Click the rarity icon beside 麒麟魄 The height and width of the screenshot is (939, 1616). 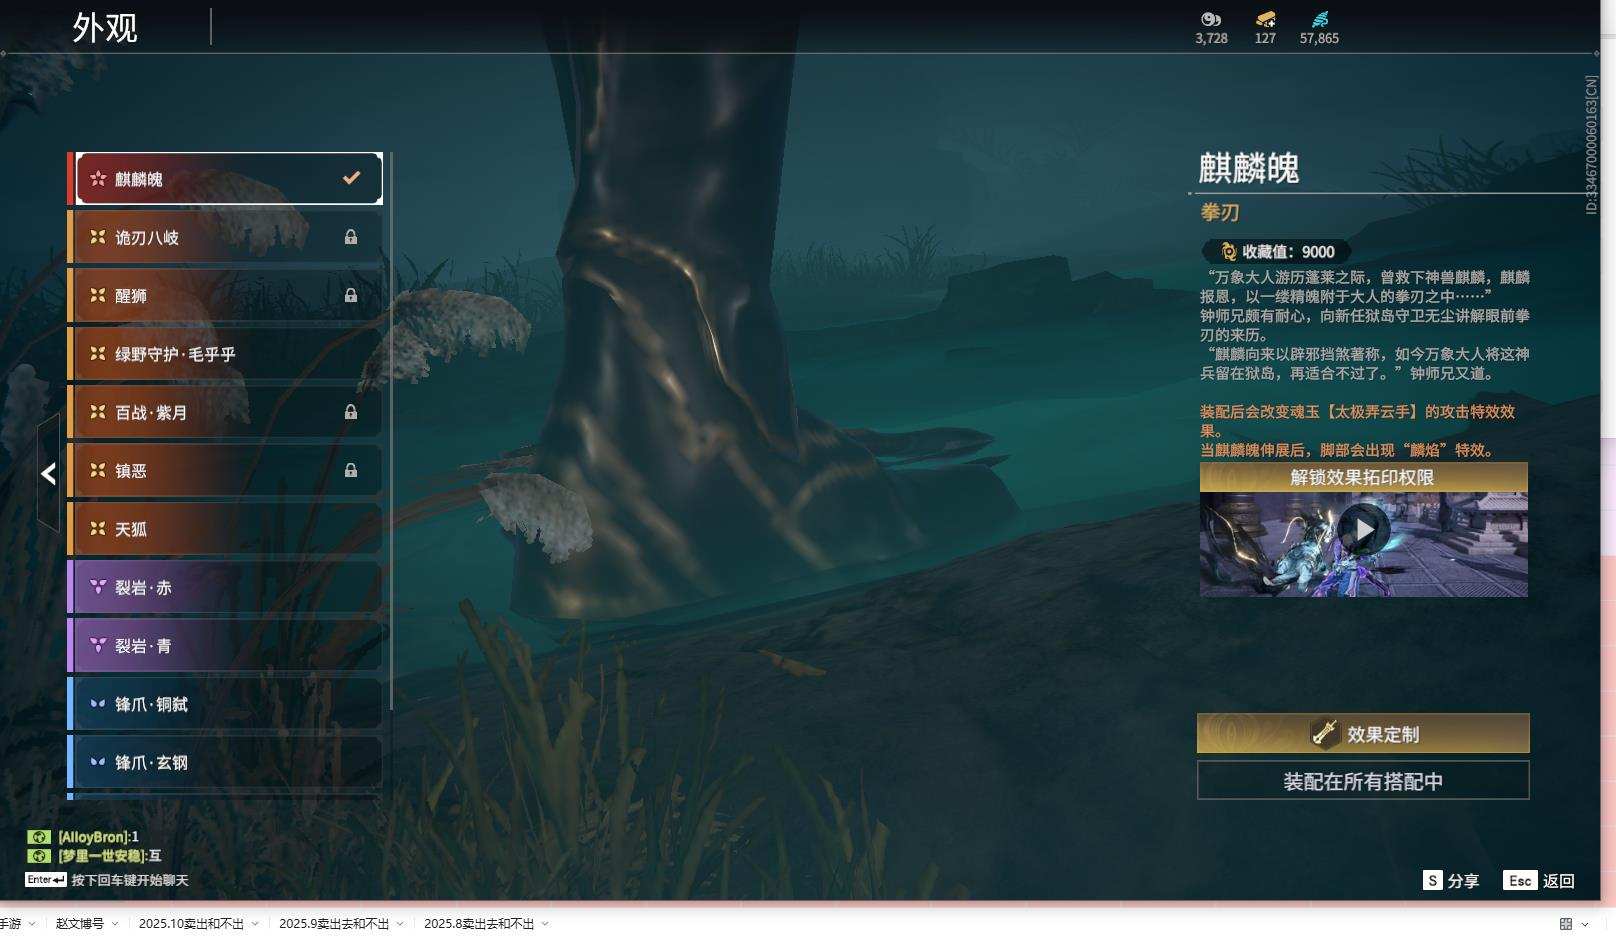pyautogui.click(x=98, y=179)
